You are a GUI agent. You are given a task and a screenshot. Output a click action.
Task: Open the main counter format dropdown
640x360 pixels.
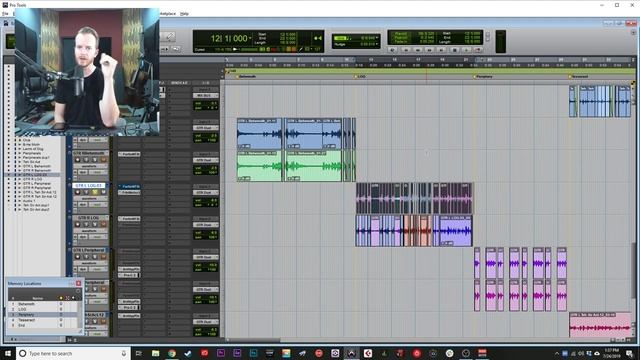pyautogui.click(x=250, y=38)
